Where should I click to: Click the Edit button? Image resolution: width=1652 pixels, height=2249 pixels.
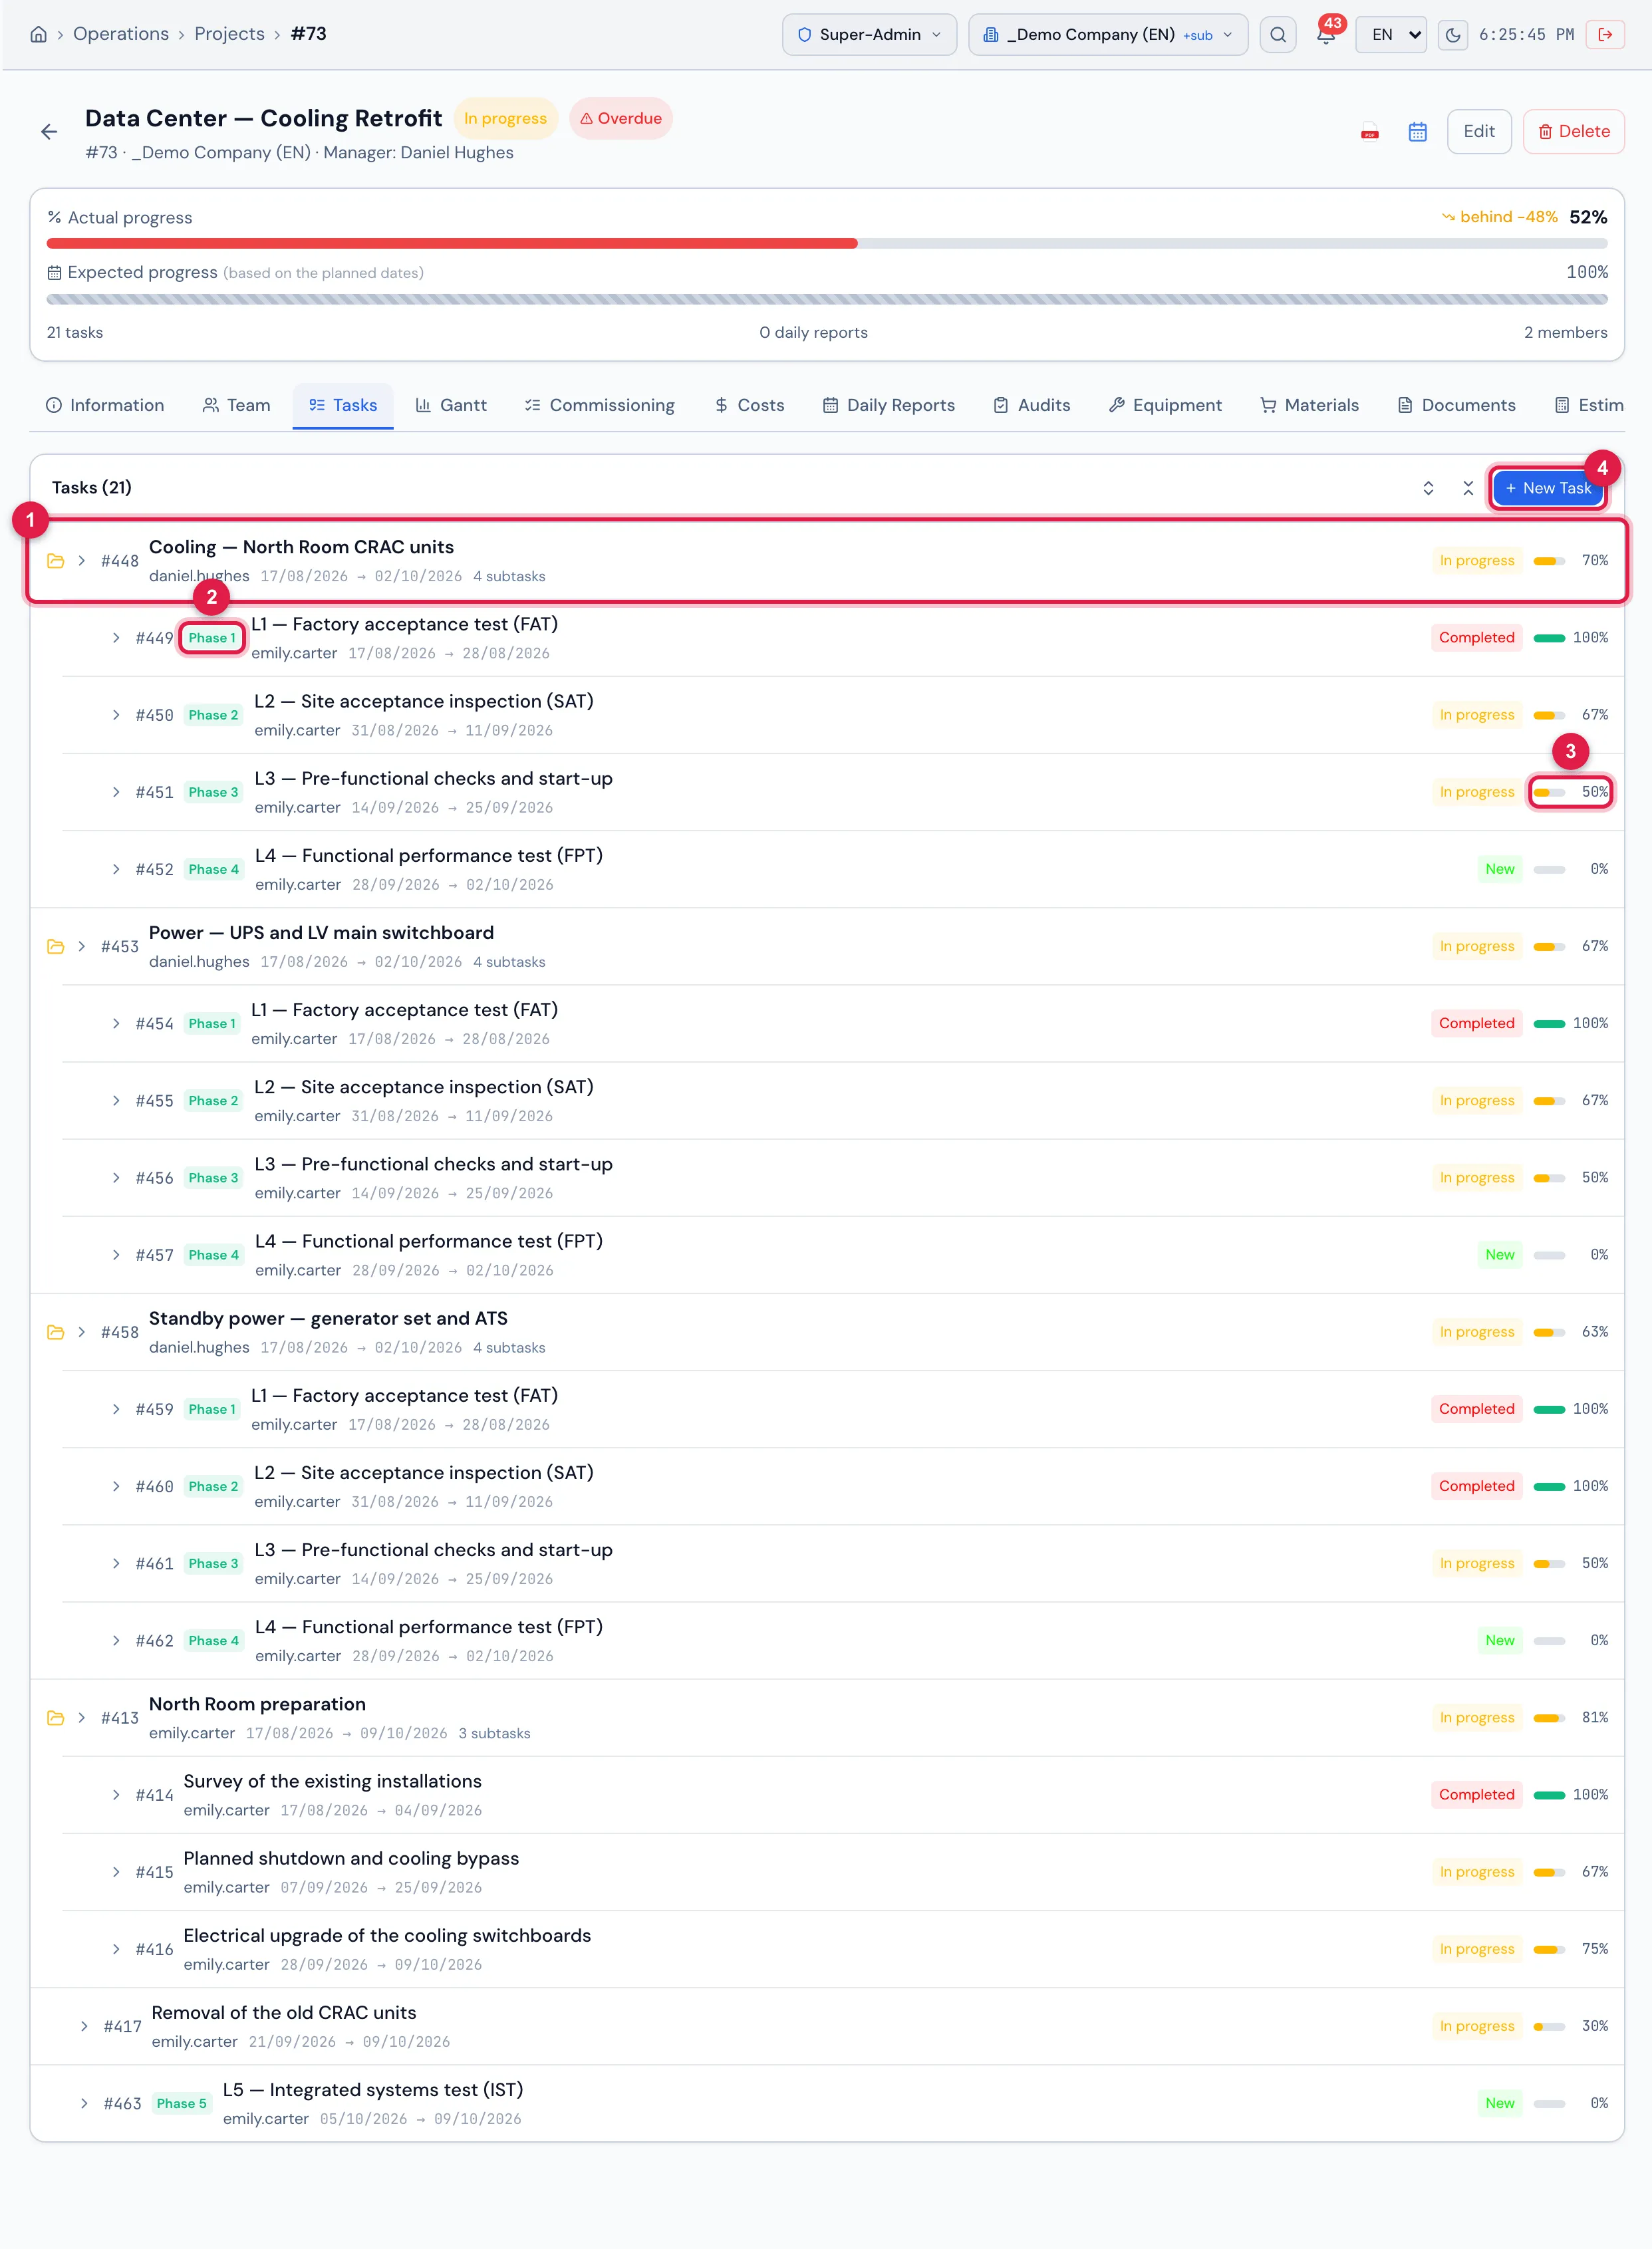(x=1479, y=132)
